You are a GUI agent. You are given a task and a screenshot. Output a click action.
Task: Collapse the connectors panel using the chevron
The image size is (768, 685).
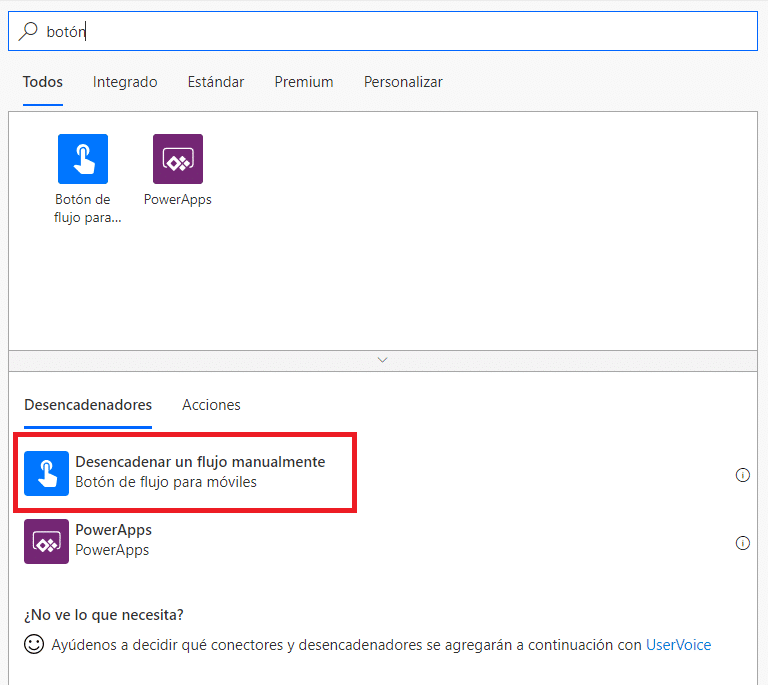[x=383, y=360]
